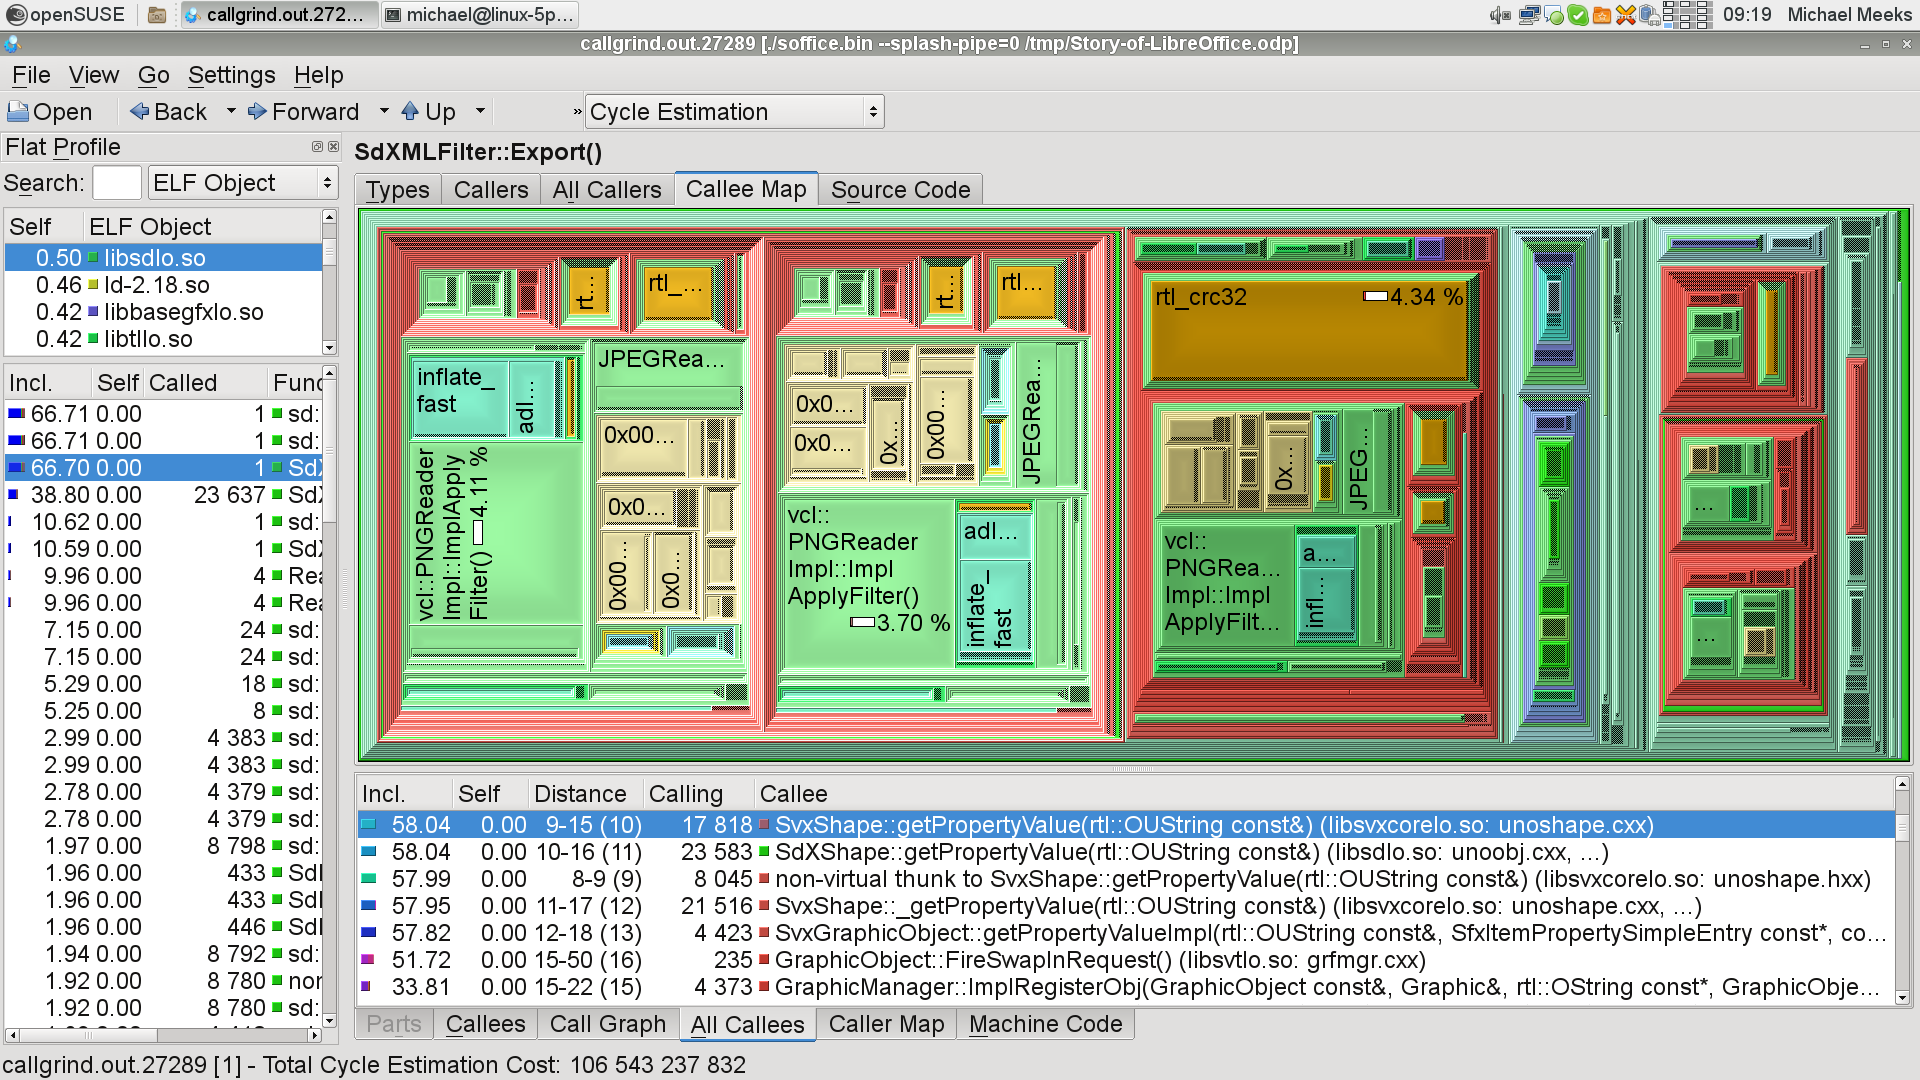Click the Up arrow toolbar icon

pyautogui.click(x=410, y=112)
